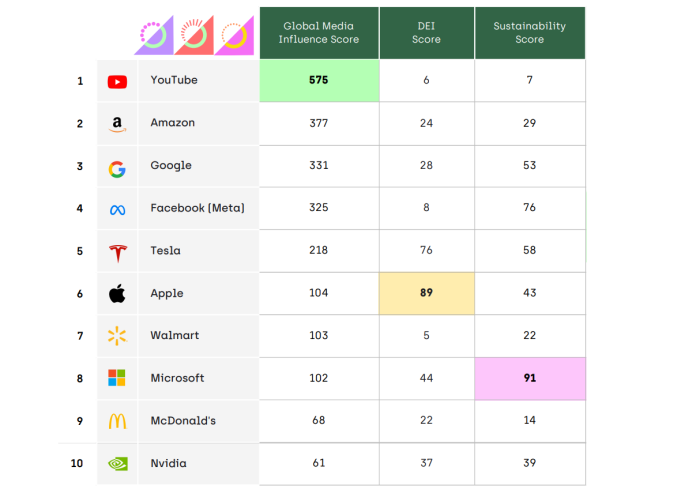Select the Apple logo icon
Image resolution: width=696 pixels, height=493 pixels.
117,294
